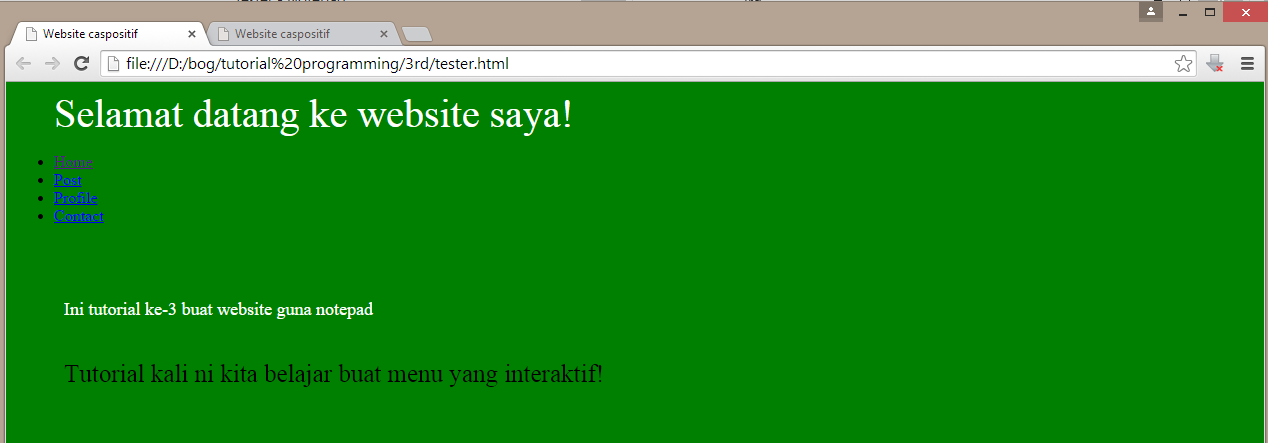Open the Chrome user profile button
The image size is (1268, 443).
tap(1150, 12)
